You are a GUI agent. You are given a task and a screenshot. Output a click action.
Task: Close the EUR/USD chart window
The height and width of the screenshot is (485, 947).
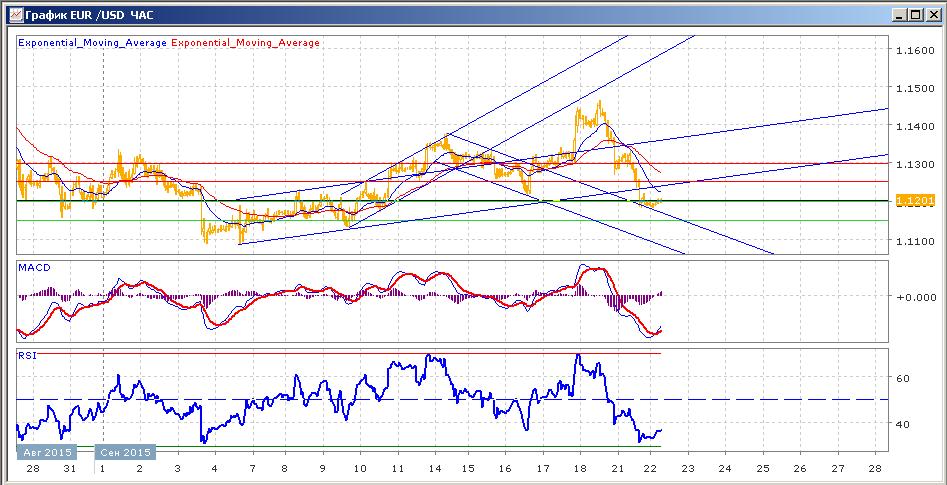[932, 15]
